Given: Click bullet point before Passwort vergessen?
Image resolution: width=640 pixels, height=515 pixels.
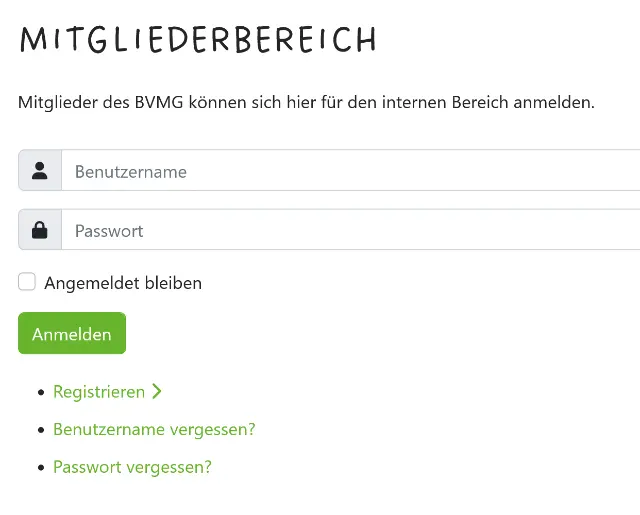Looking at the screenshot, I should pos(41,468).
